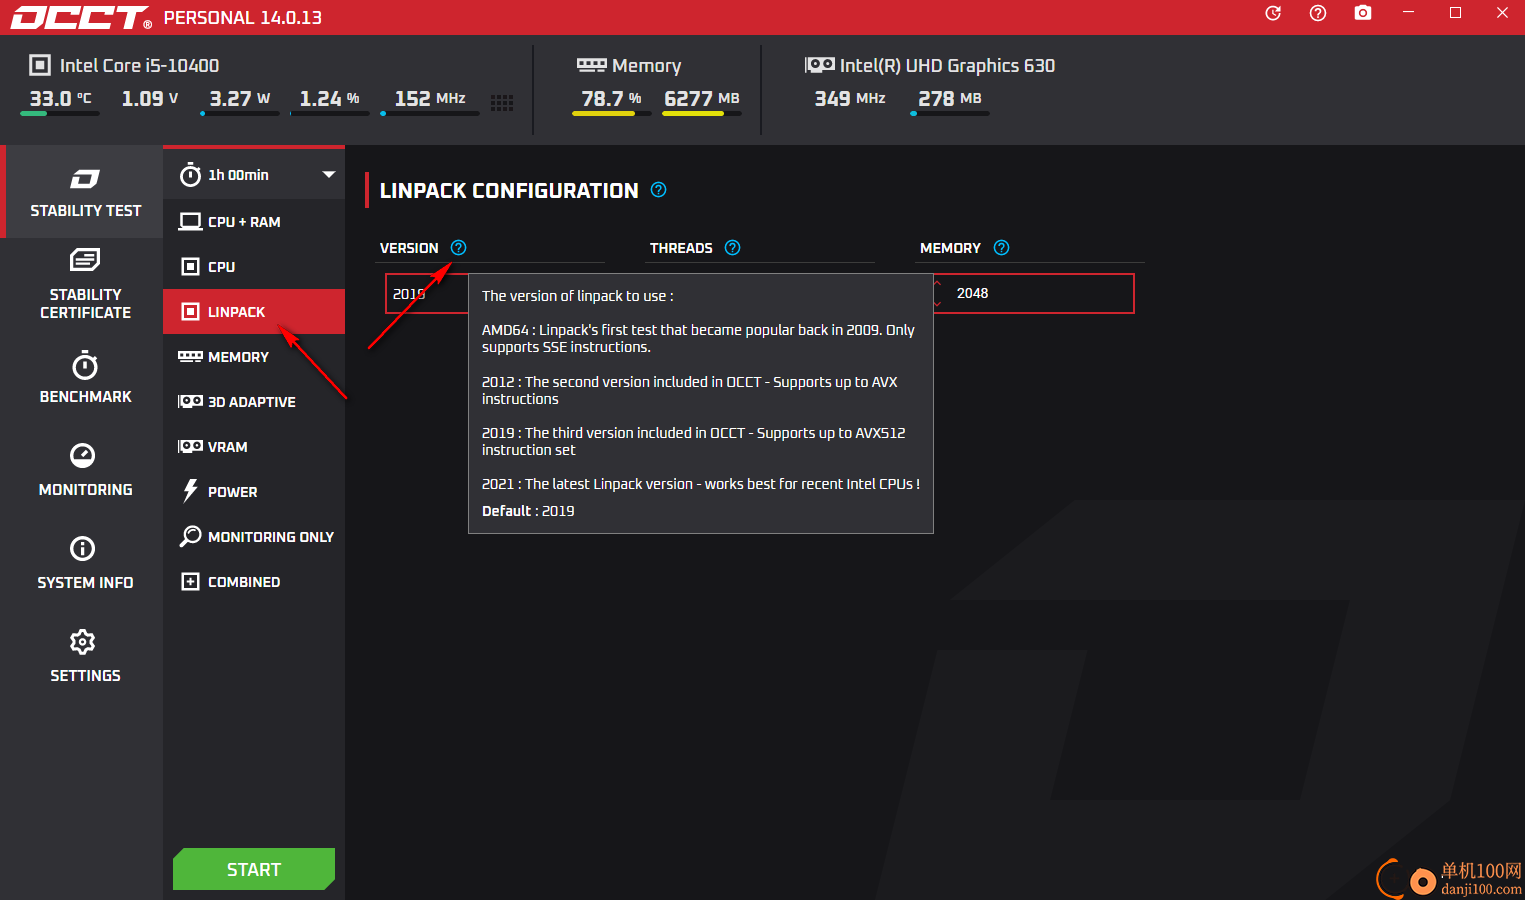Viewport: 1525px width, 900px height.
Task: Maximize the OCCT window
Action: (1455, 13)
